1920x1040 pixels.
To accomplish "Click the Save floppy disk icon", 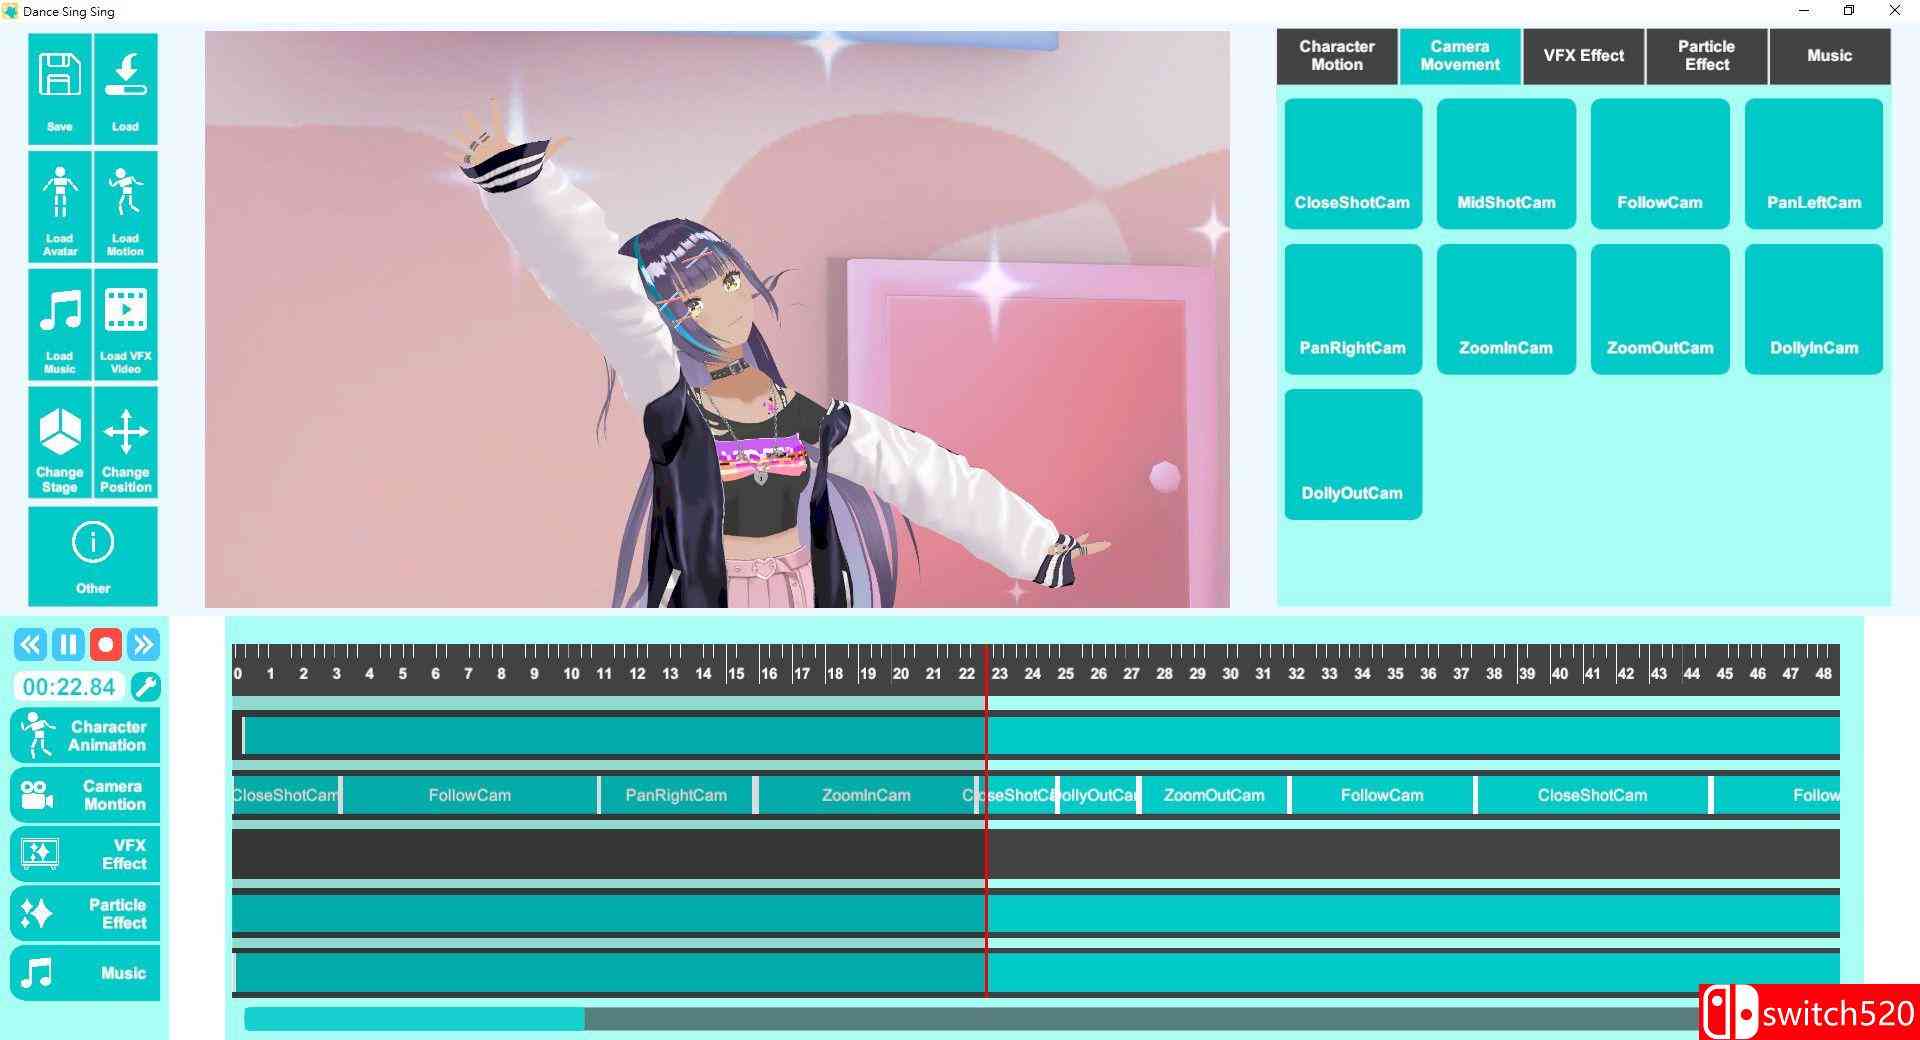I will pos(60,78).
